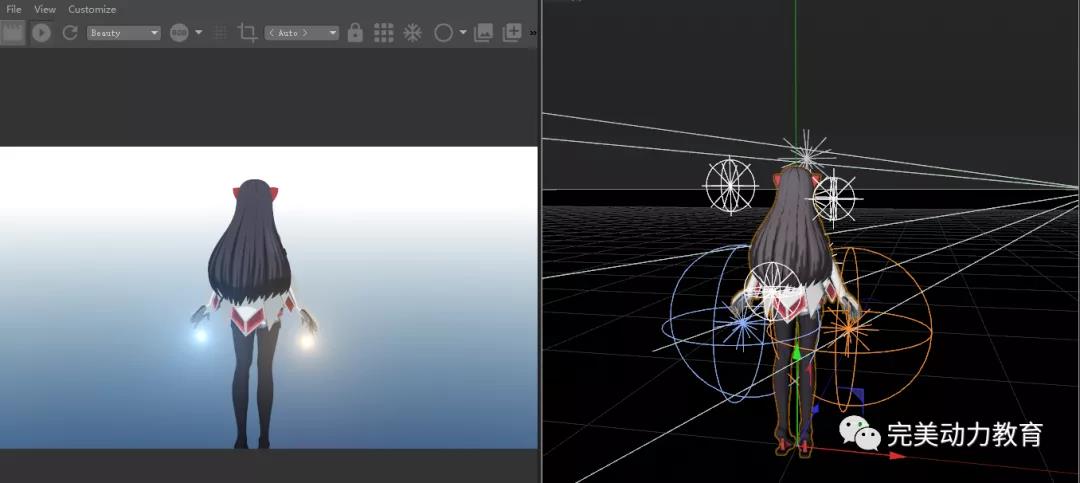
Task: Click the RGB channel display icon
Action: click(179, 33)
